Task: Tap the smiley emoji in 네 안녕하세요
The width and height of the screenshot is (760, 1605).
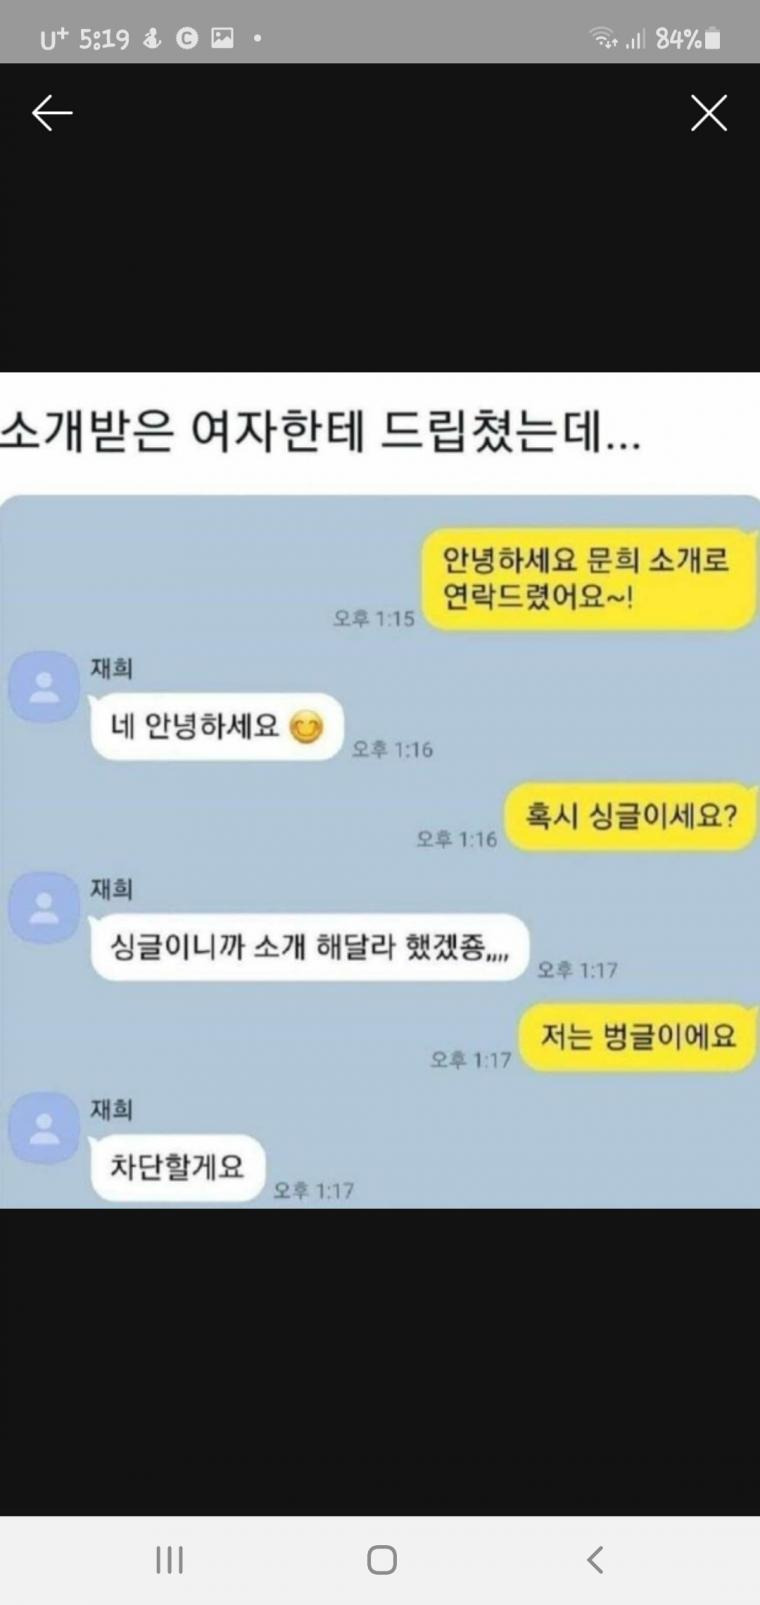Action: pos(306,727)
